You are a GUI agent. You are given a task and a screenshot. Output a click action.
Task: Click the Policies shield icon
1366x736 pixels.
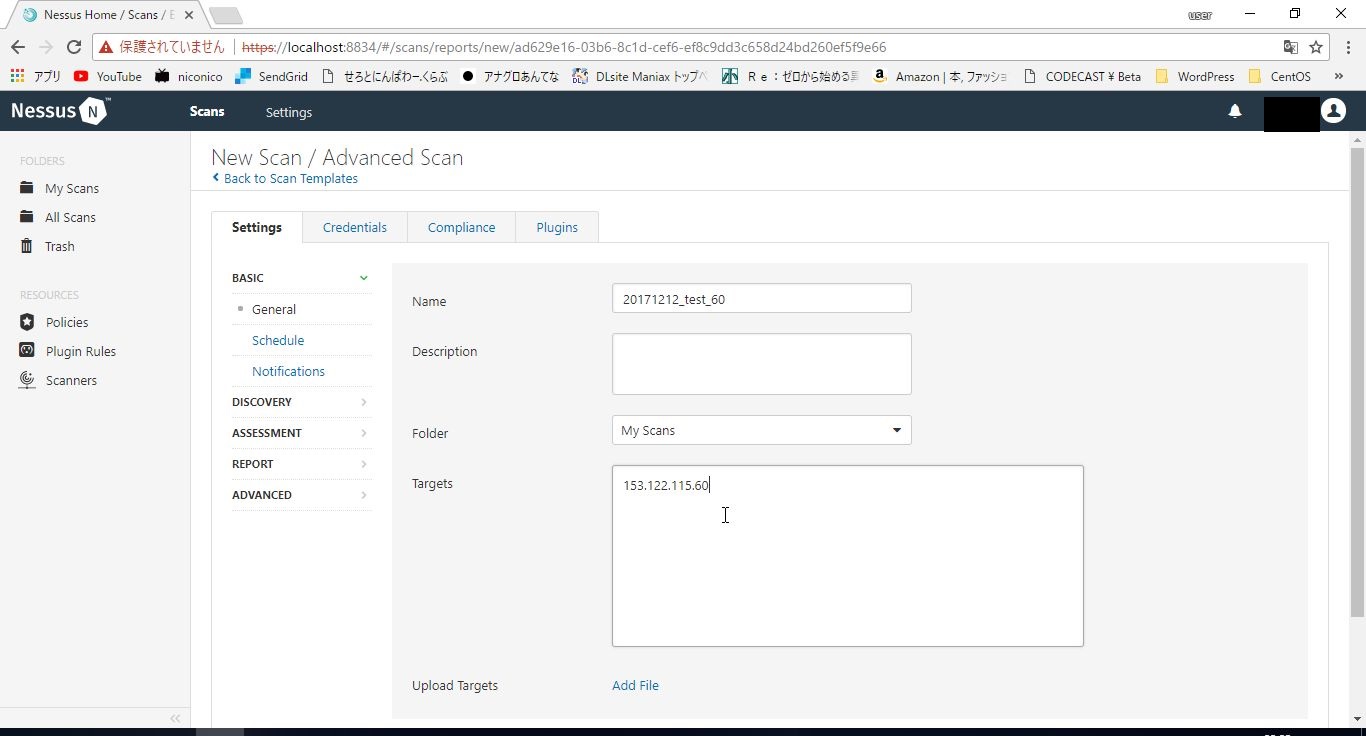pos(27,322)
